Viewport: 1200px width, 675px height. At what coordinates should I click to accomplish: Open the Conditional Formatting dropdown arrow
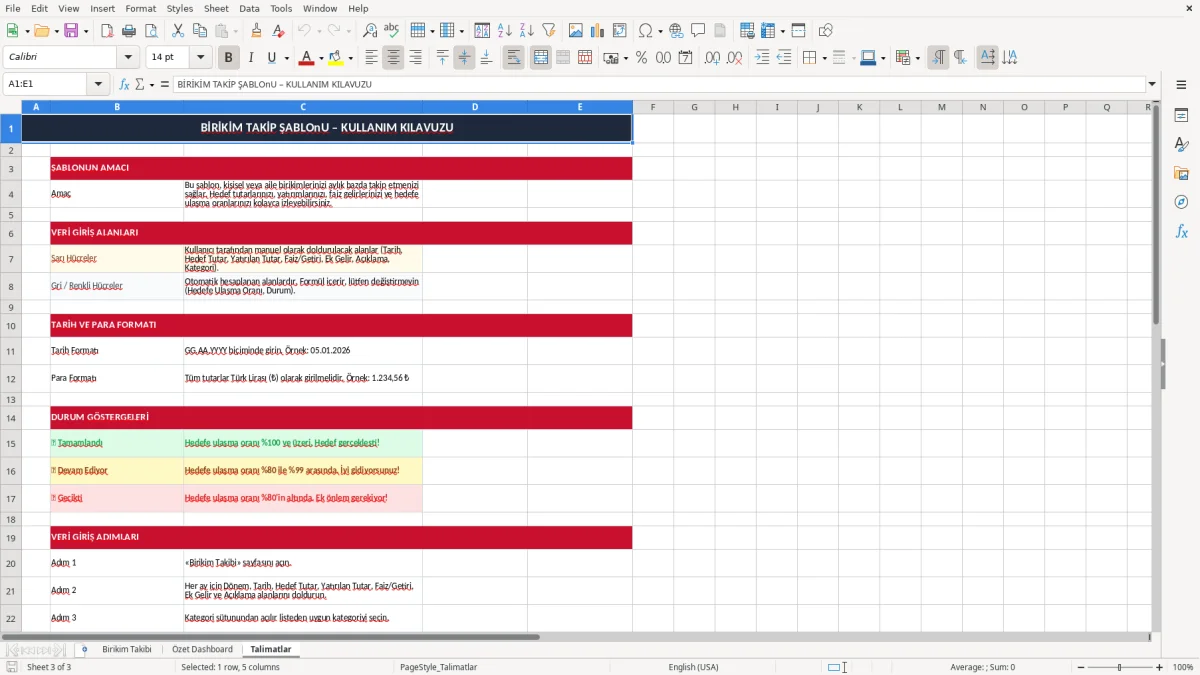tap(917, 58)
